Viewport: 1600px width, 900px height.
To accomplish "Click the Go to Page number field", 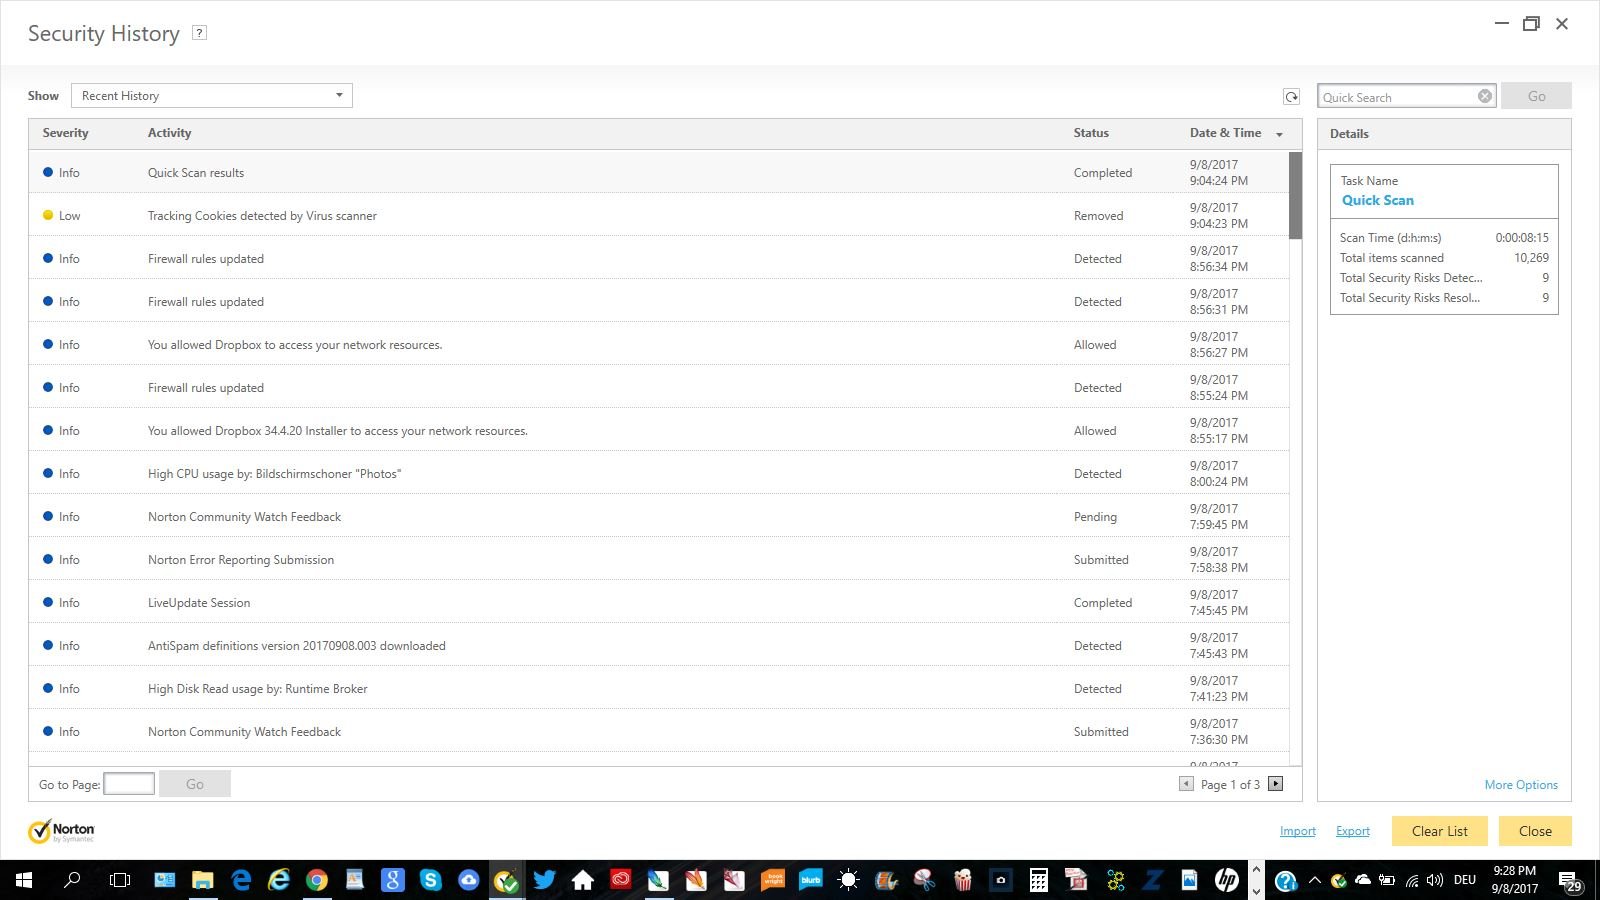I will pos(129,784).
